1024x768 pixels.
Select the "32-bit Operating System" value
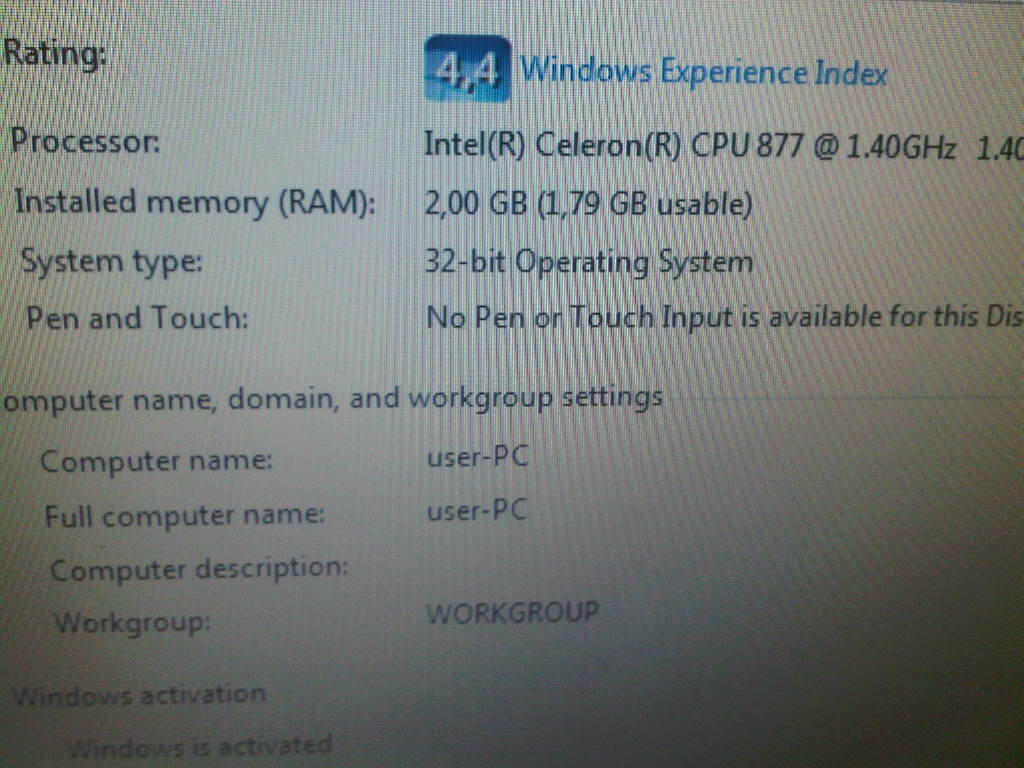coord(588,263)
